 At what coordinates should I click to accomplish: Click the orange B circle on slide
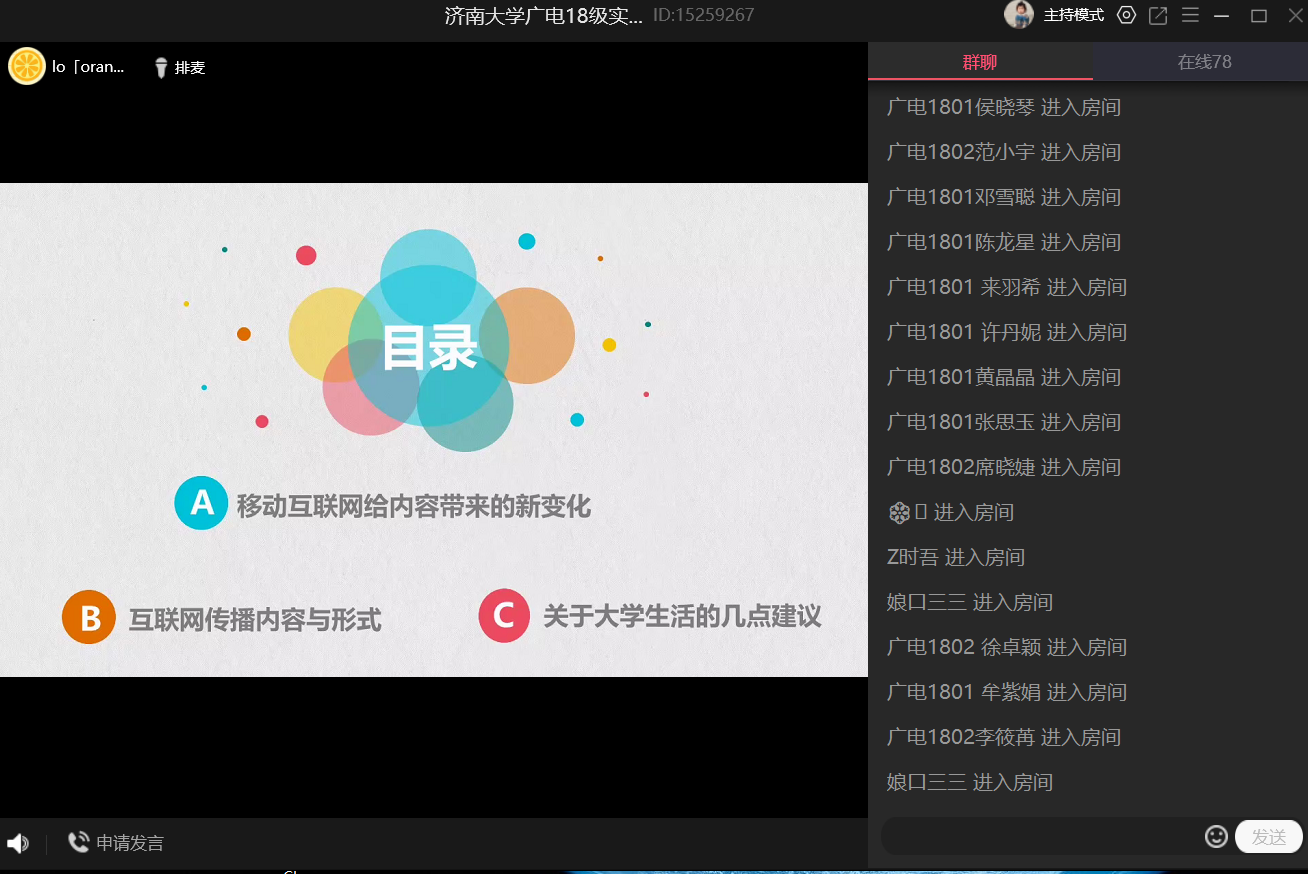[x=89, y=617]
